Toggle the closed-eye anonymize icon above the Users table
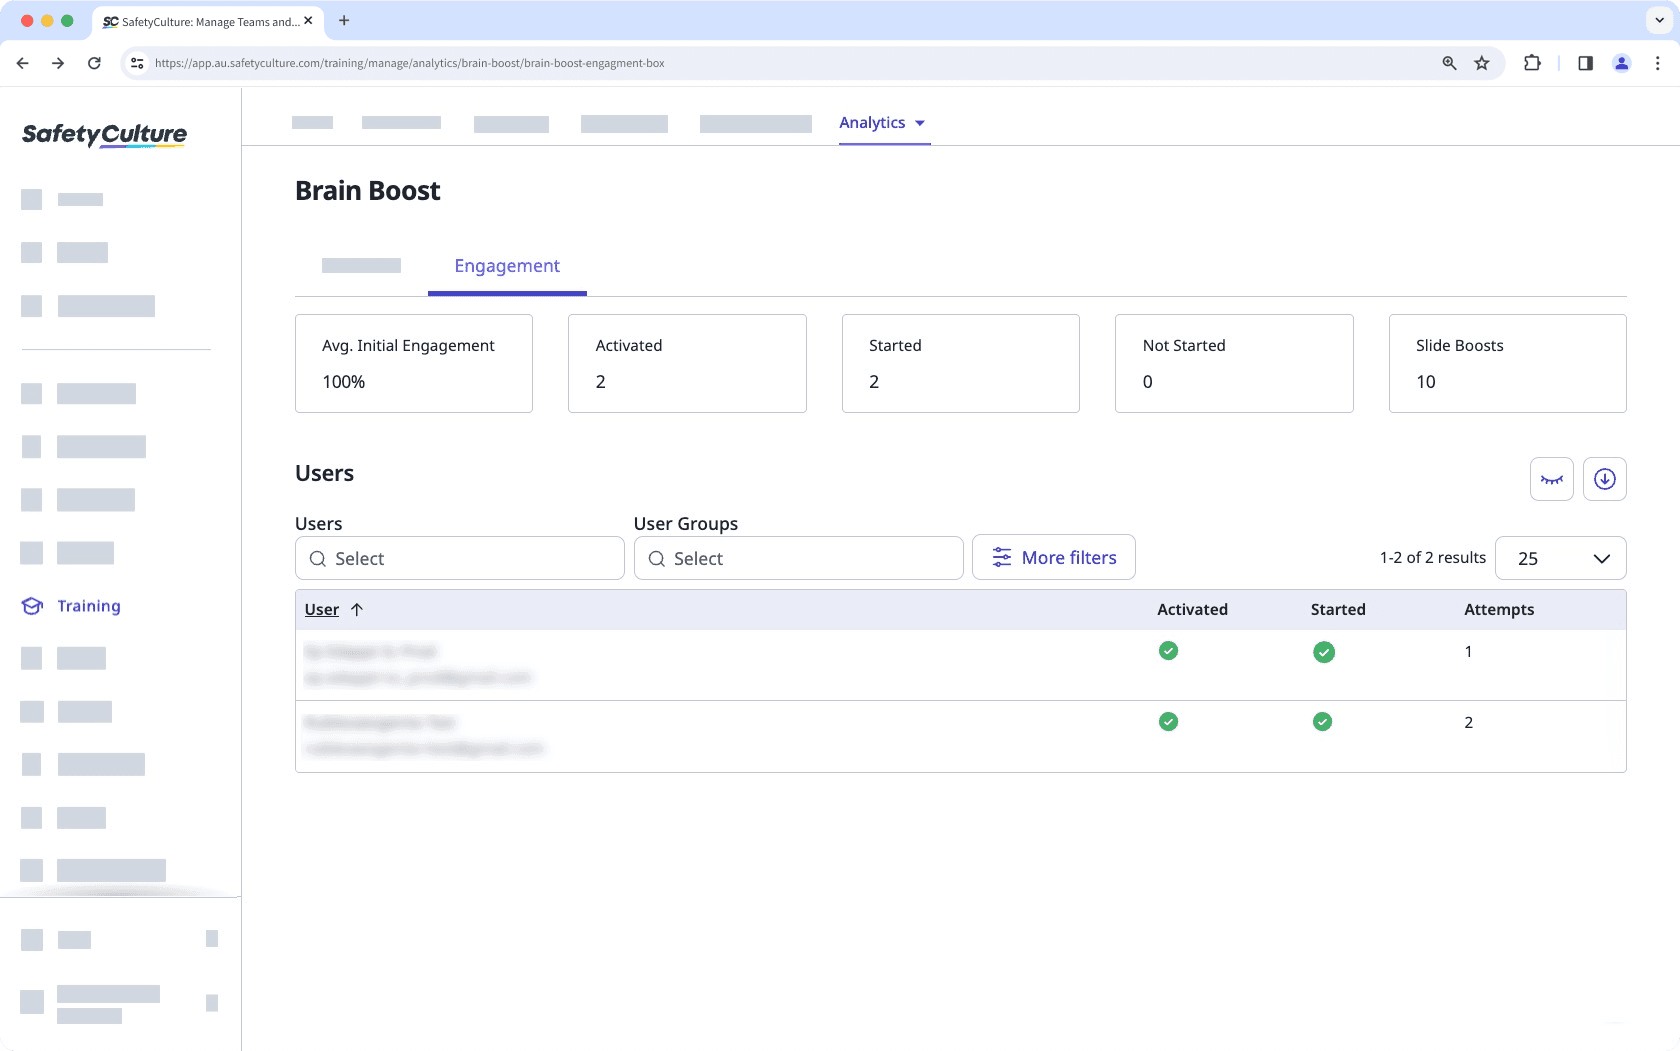1680x1051 pixels. [1551, 479]
